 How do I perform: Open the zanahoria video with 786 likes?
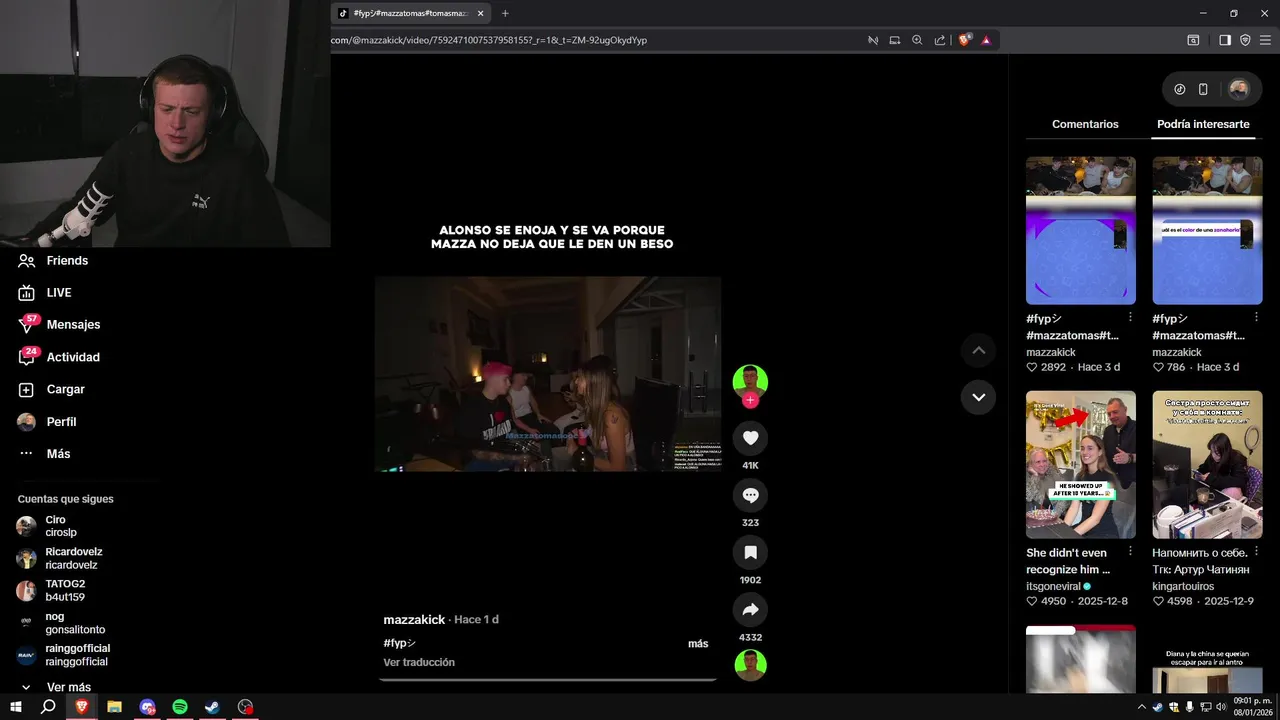point(1207,230)
